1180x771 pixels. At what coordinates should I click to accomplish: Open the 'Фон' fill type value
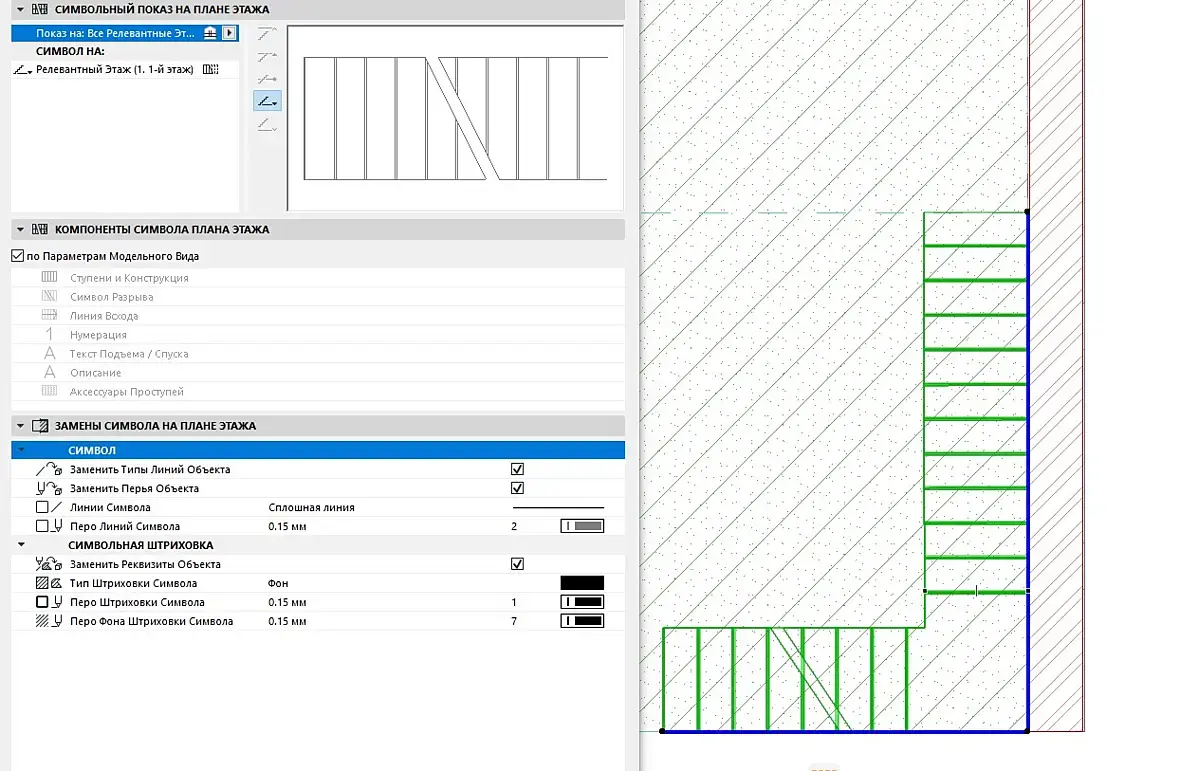point(278,583)
